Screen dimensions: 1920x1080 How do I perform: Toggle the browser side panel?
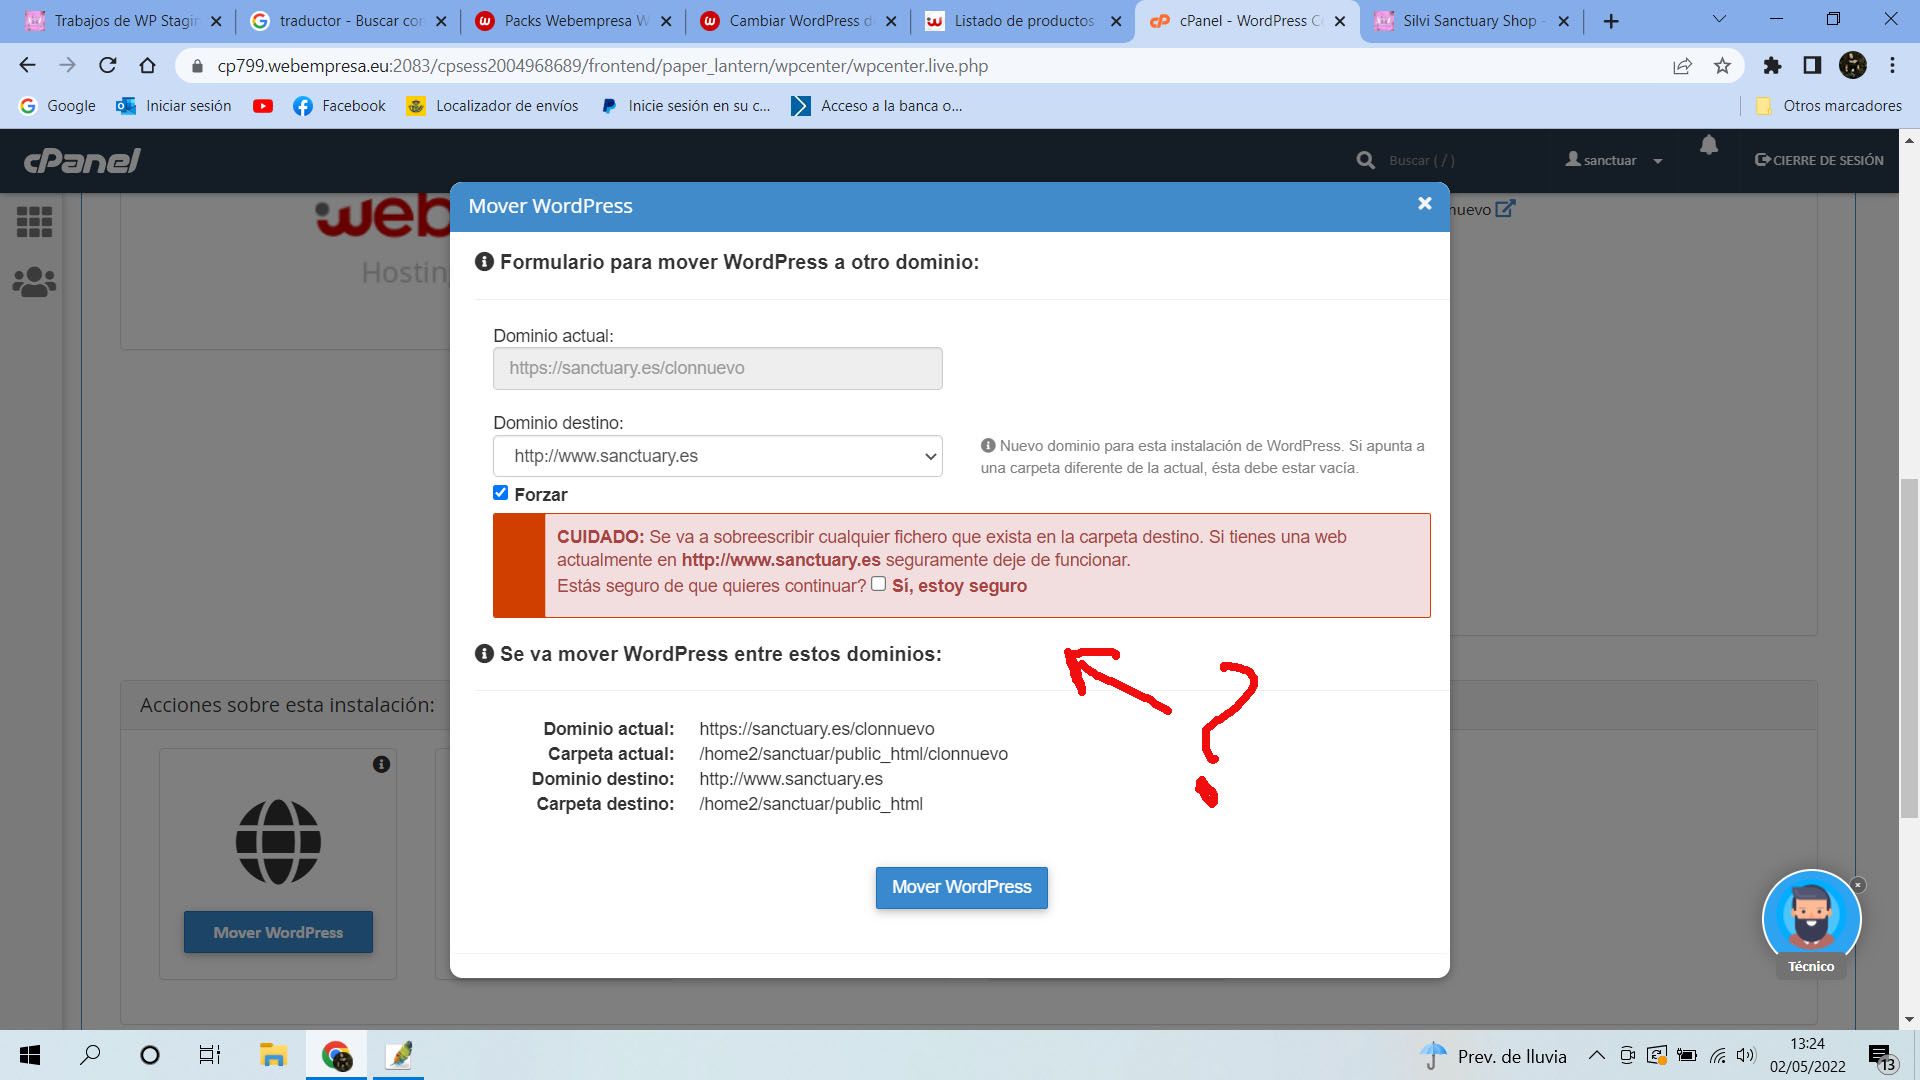pos(1812,66)
